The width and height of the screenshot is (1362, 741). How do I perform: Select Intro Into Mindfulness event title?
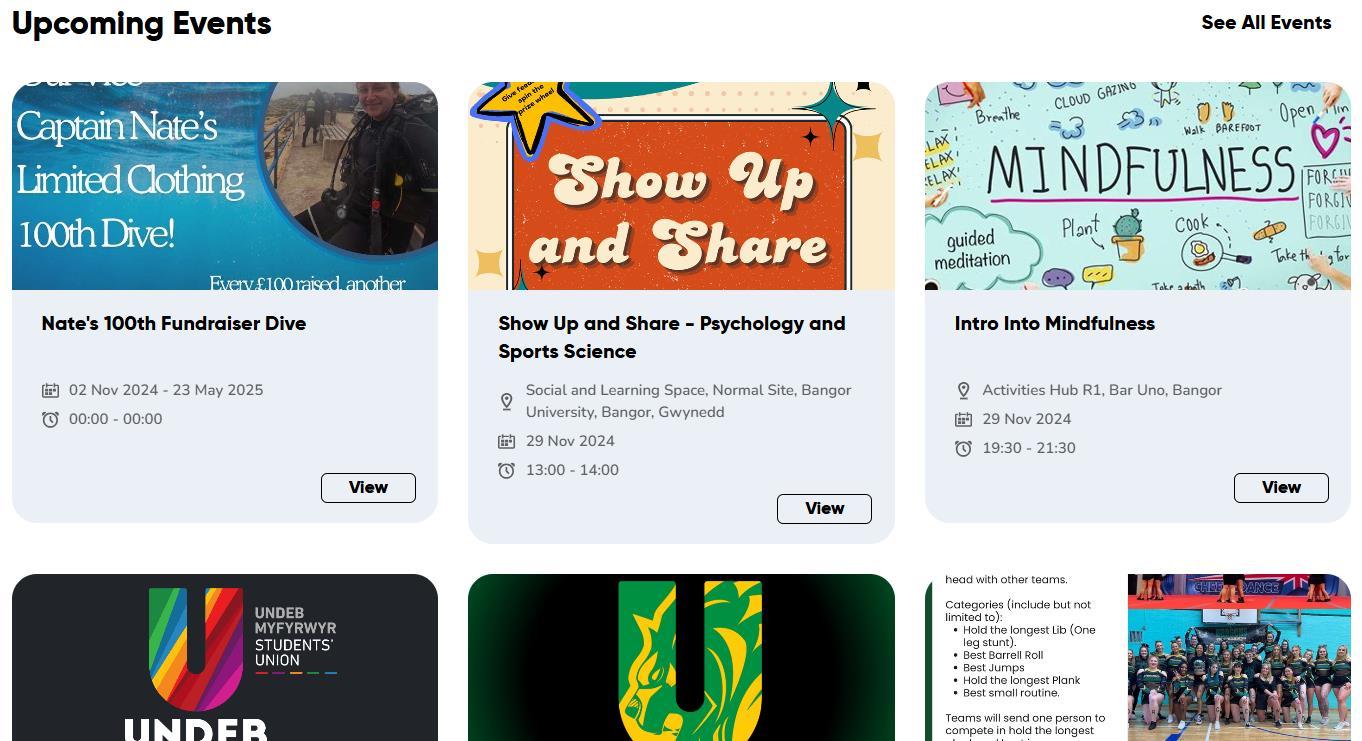[x=1055, y=323]
